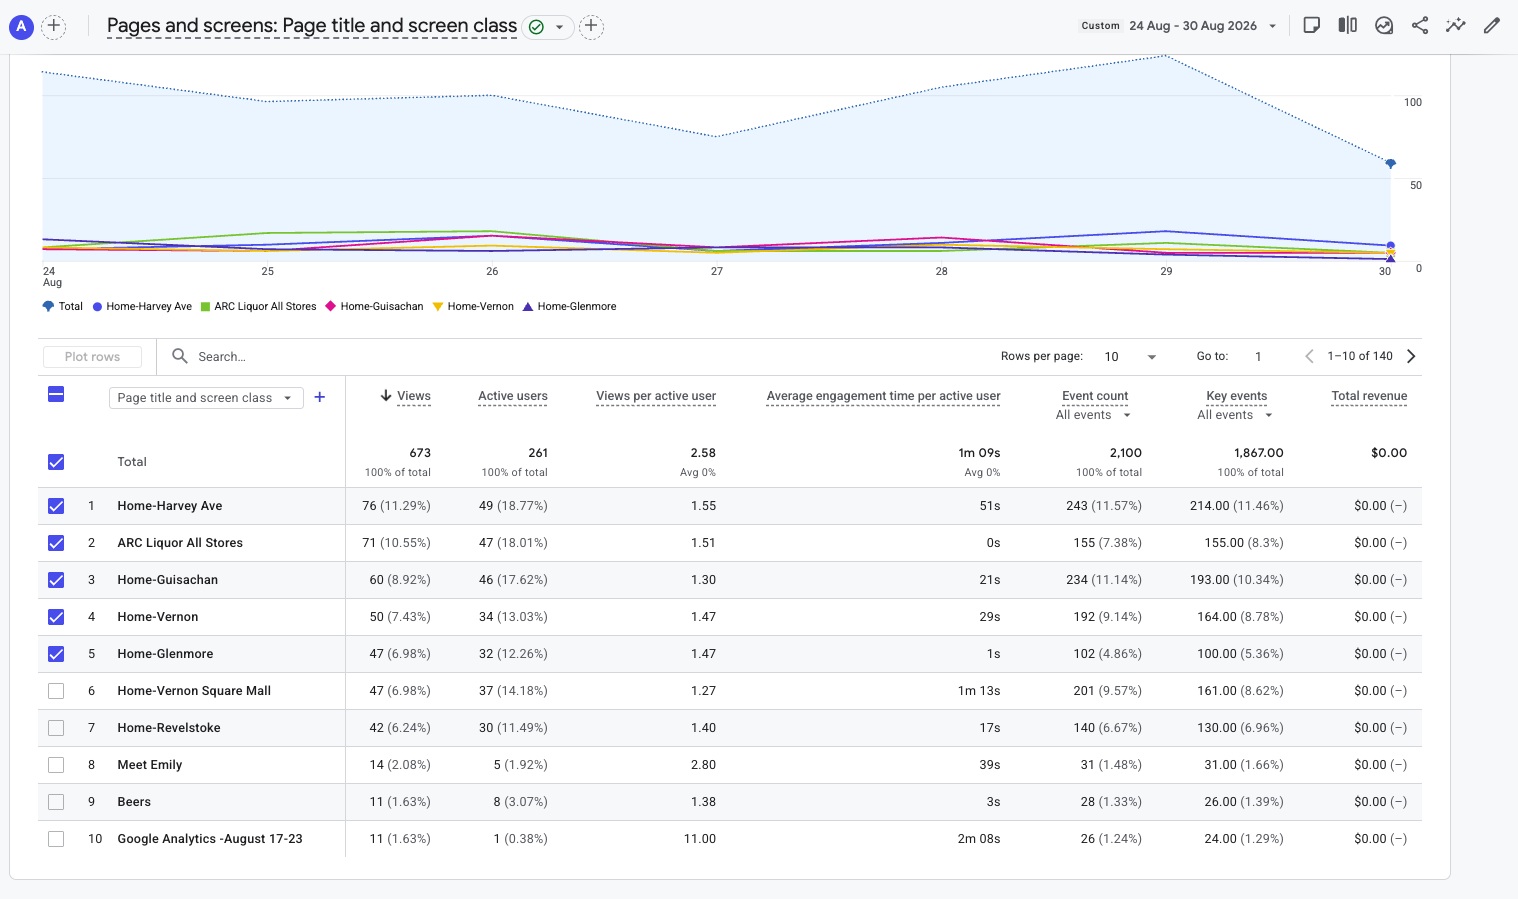Check the Home-Vernon Square Mall row checkbox
The width and height of the screenshot is (1518, 899).
(x=56, y=691)
